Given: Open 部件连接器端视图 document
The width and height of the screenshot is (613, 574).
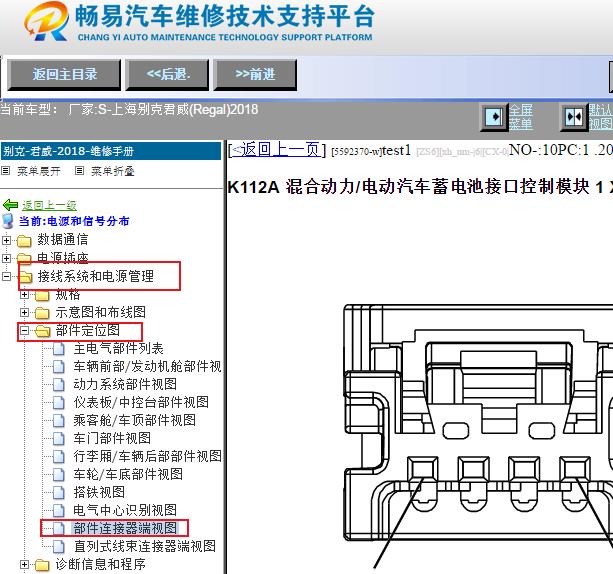Looking at the screenshot, I should tap(125, 528).
